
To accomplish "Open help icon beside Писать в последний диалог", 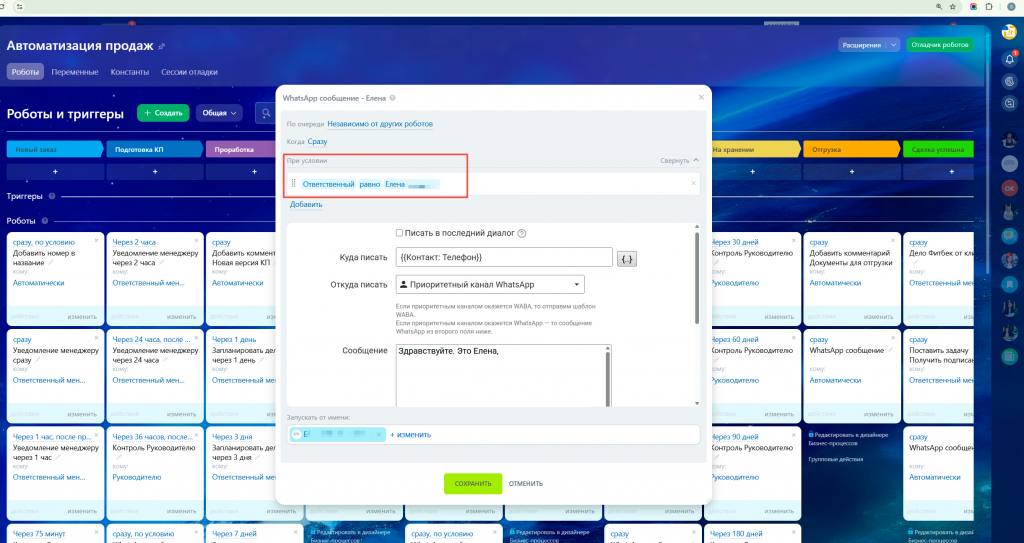I will pyautogui.click(x=522, y=233).
